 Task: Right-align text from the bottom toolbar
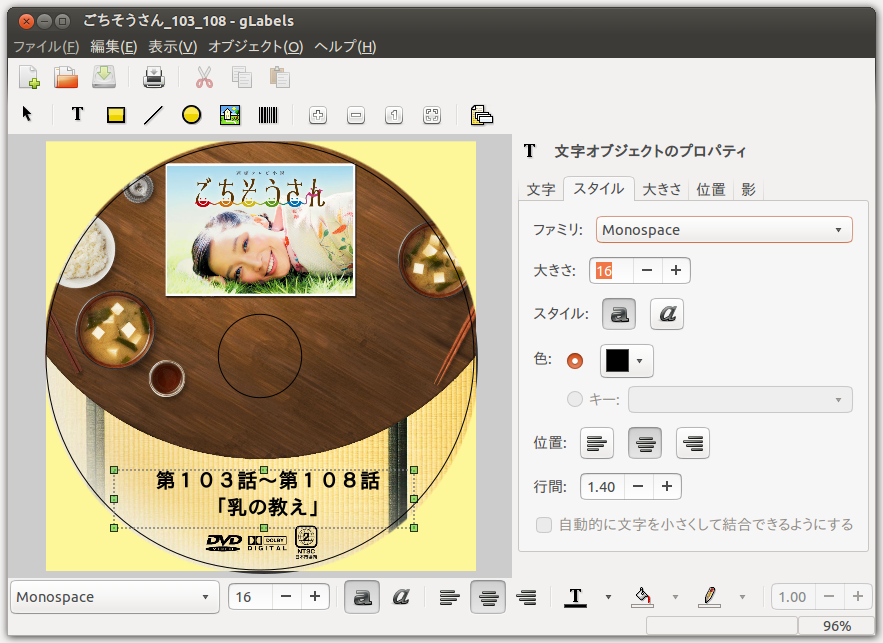point(527,597)
